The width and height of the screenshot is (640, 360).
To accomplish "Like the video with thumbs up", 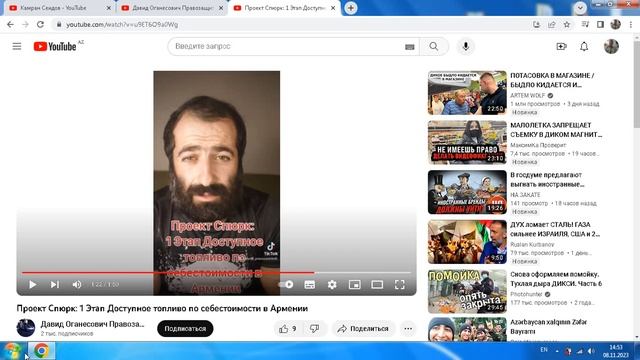I will pos(288,329).
